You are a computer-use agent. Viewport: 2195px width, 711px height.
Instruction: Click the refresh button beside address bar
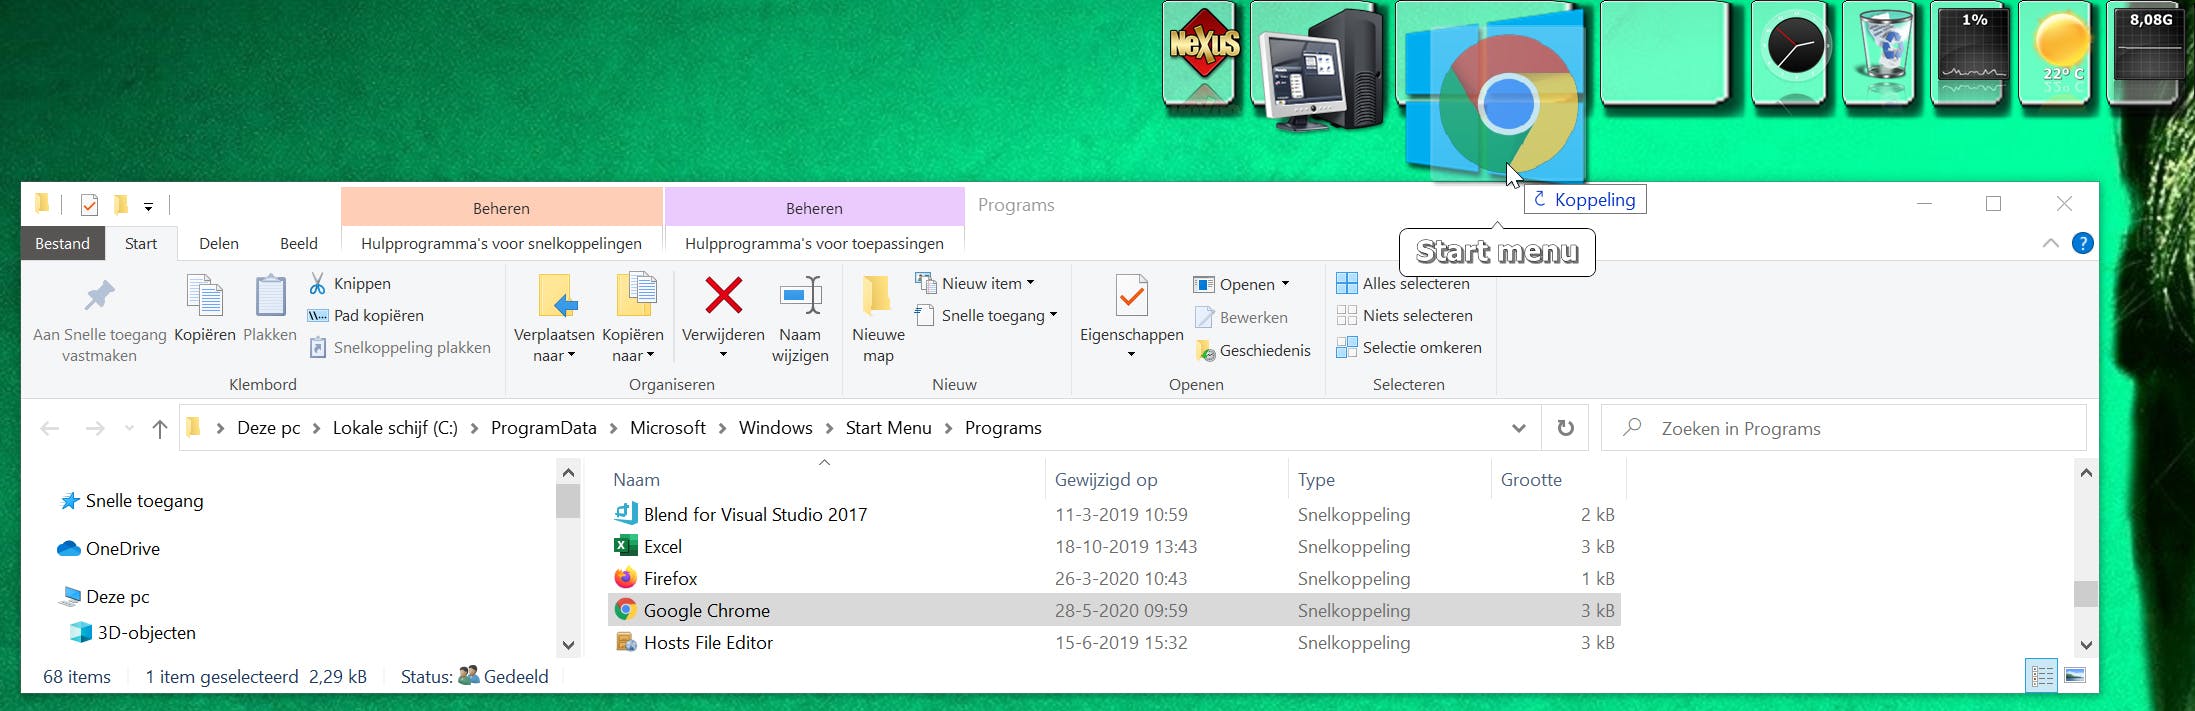coord(1565,428)
